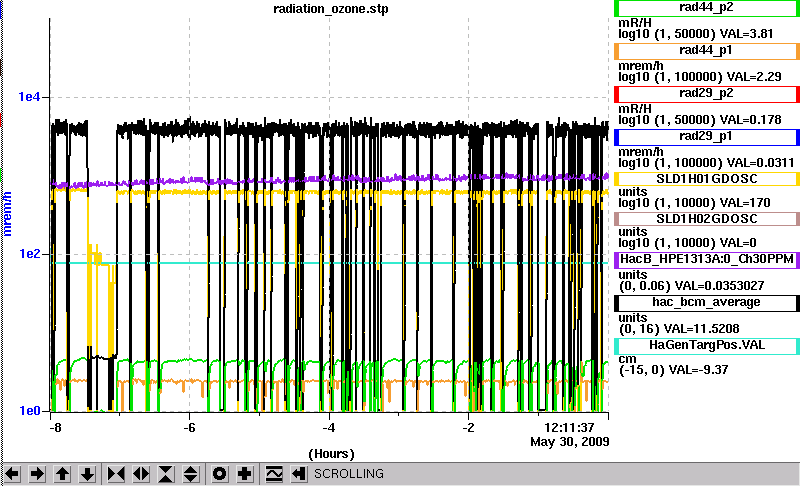Select the HaGenTargPos.VAL cyan legend entry
The width and height of the screenshot is (800, 486).
click(x=707, y=346)
